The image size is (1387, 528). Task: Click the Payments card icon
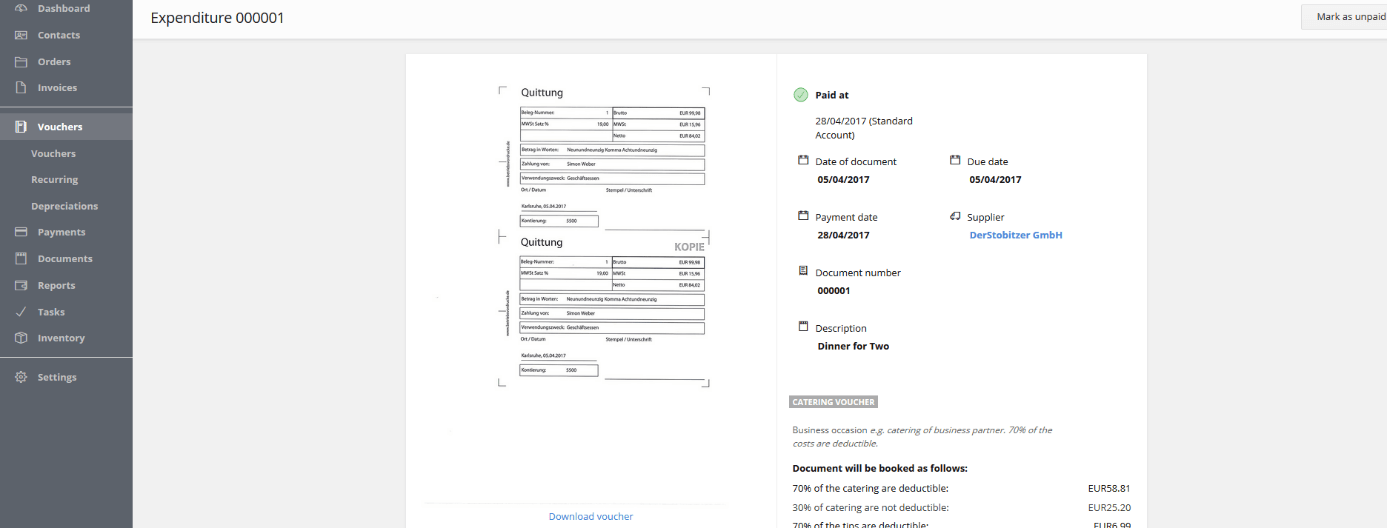21,232
